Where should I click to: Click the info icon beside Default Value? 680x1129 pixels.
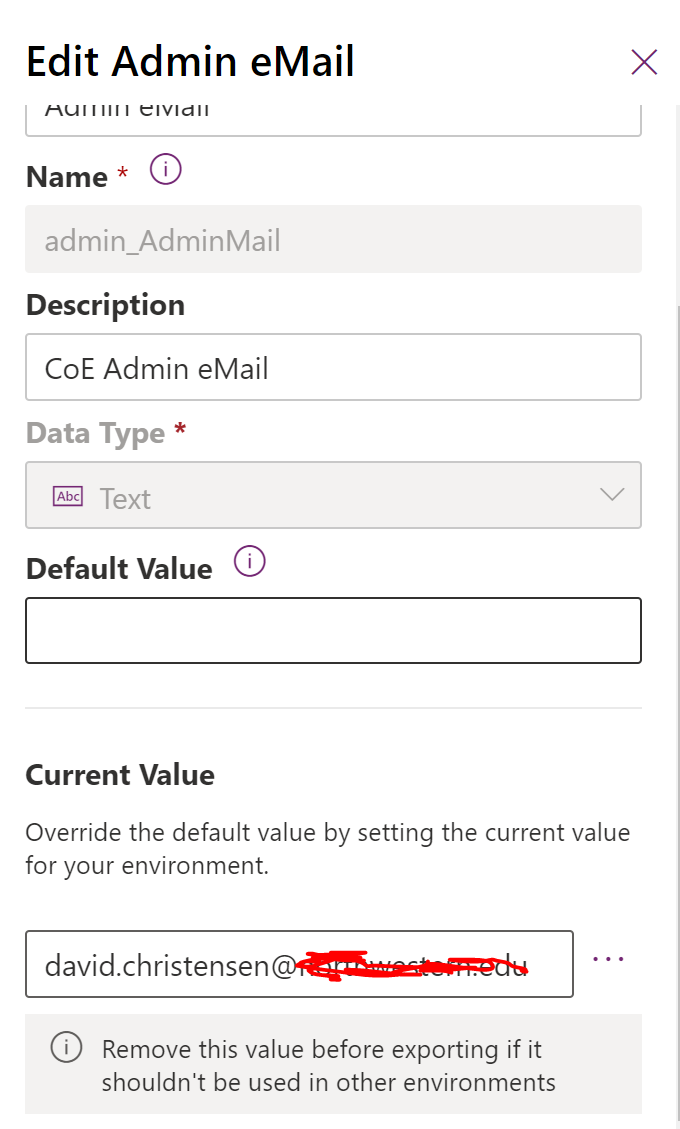[249, 561]
